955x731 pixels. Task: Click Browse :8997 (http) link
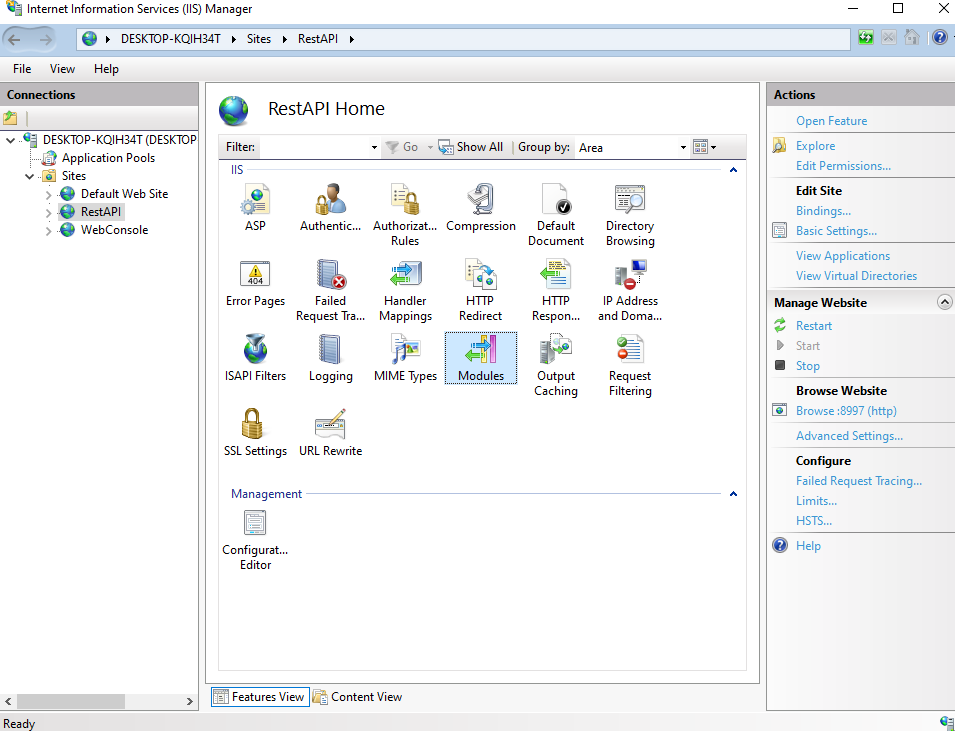(x=845, y=411)
